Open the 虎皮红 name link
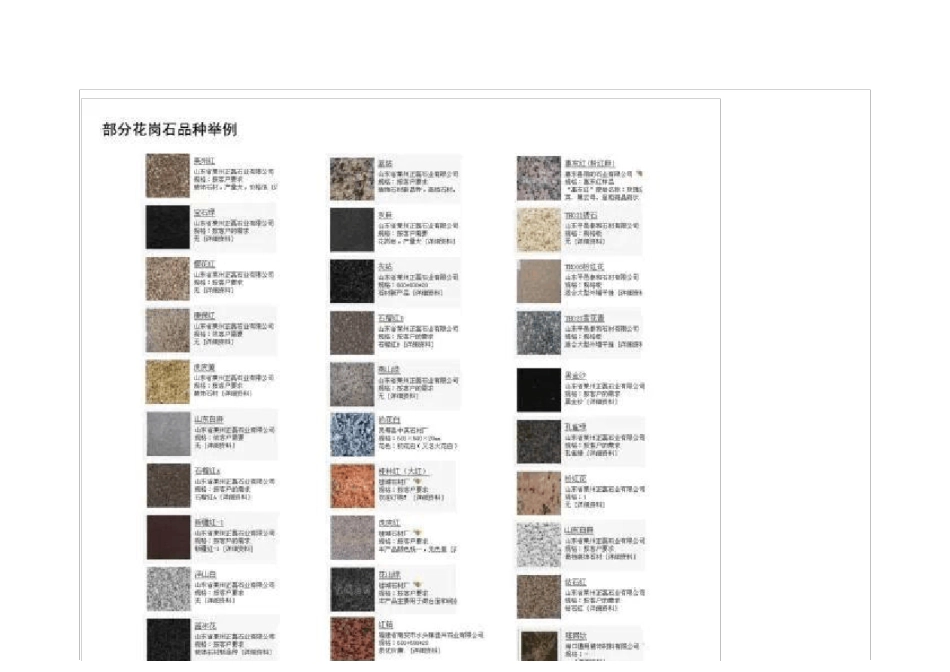 pyautogui.click(x=389, y=522)
